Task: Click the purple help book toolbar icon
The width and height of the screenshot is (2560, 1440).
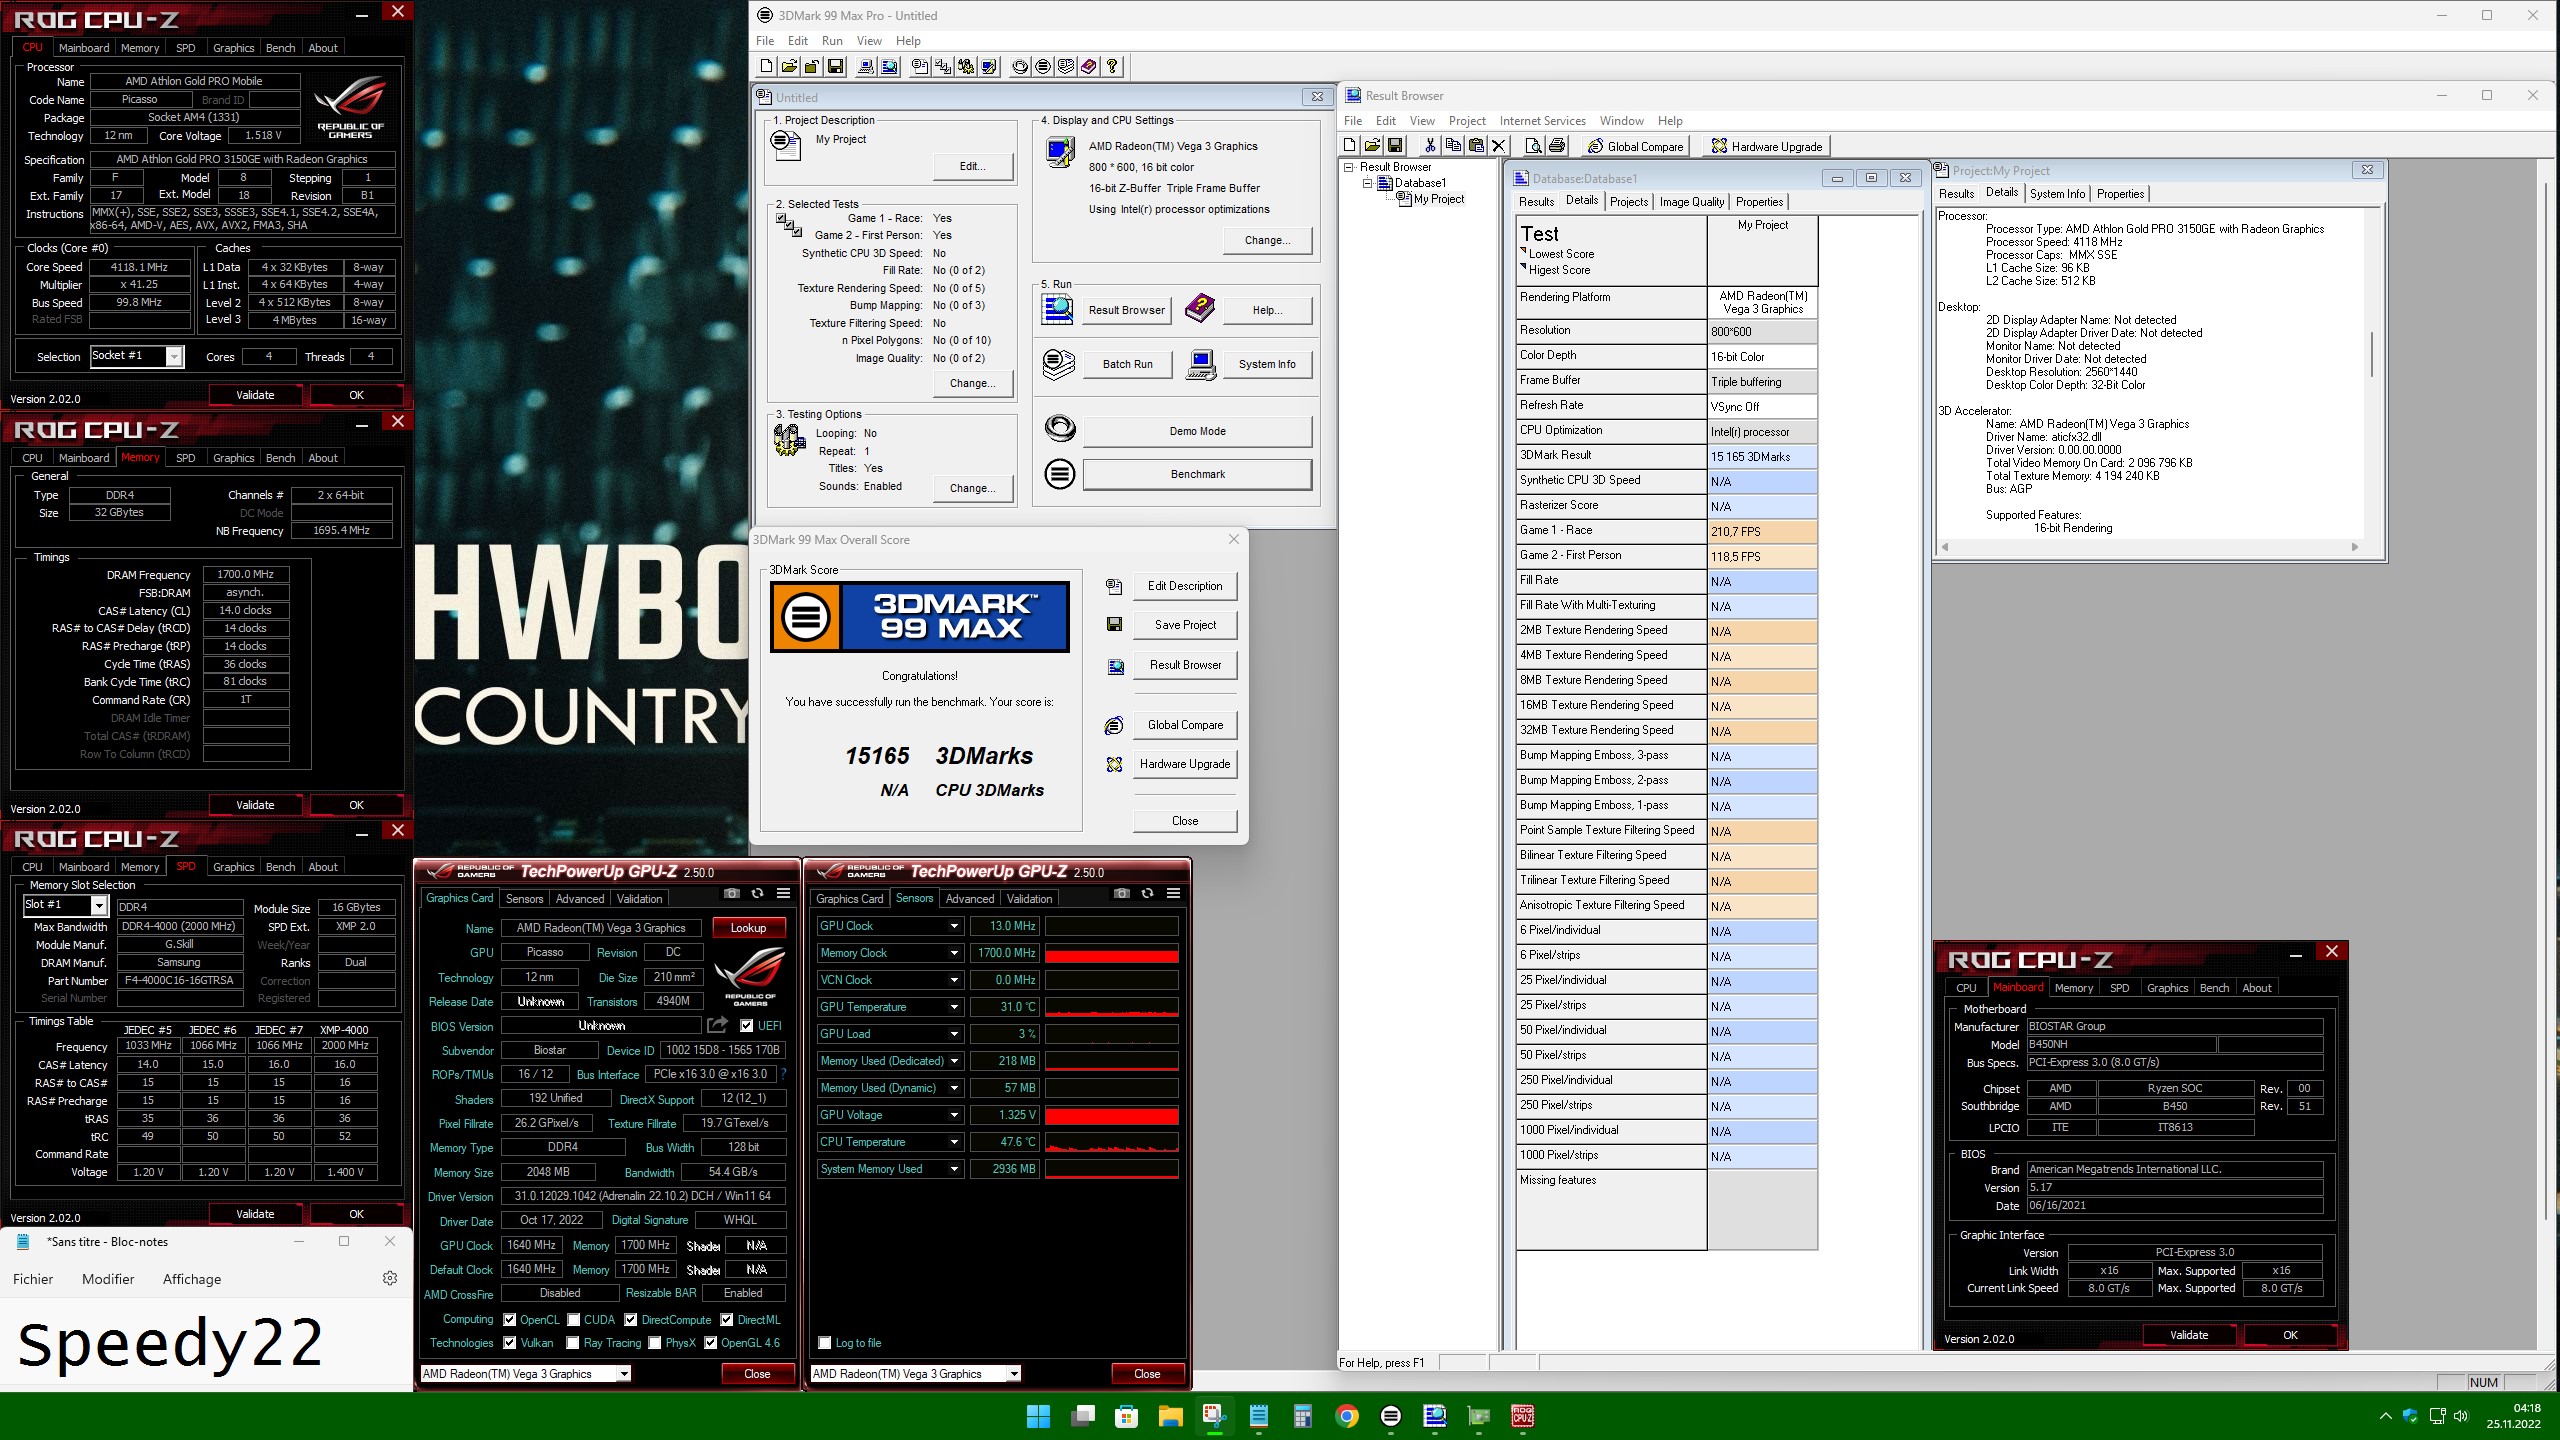Action: [1089, 67]
